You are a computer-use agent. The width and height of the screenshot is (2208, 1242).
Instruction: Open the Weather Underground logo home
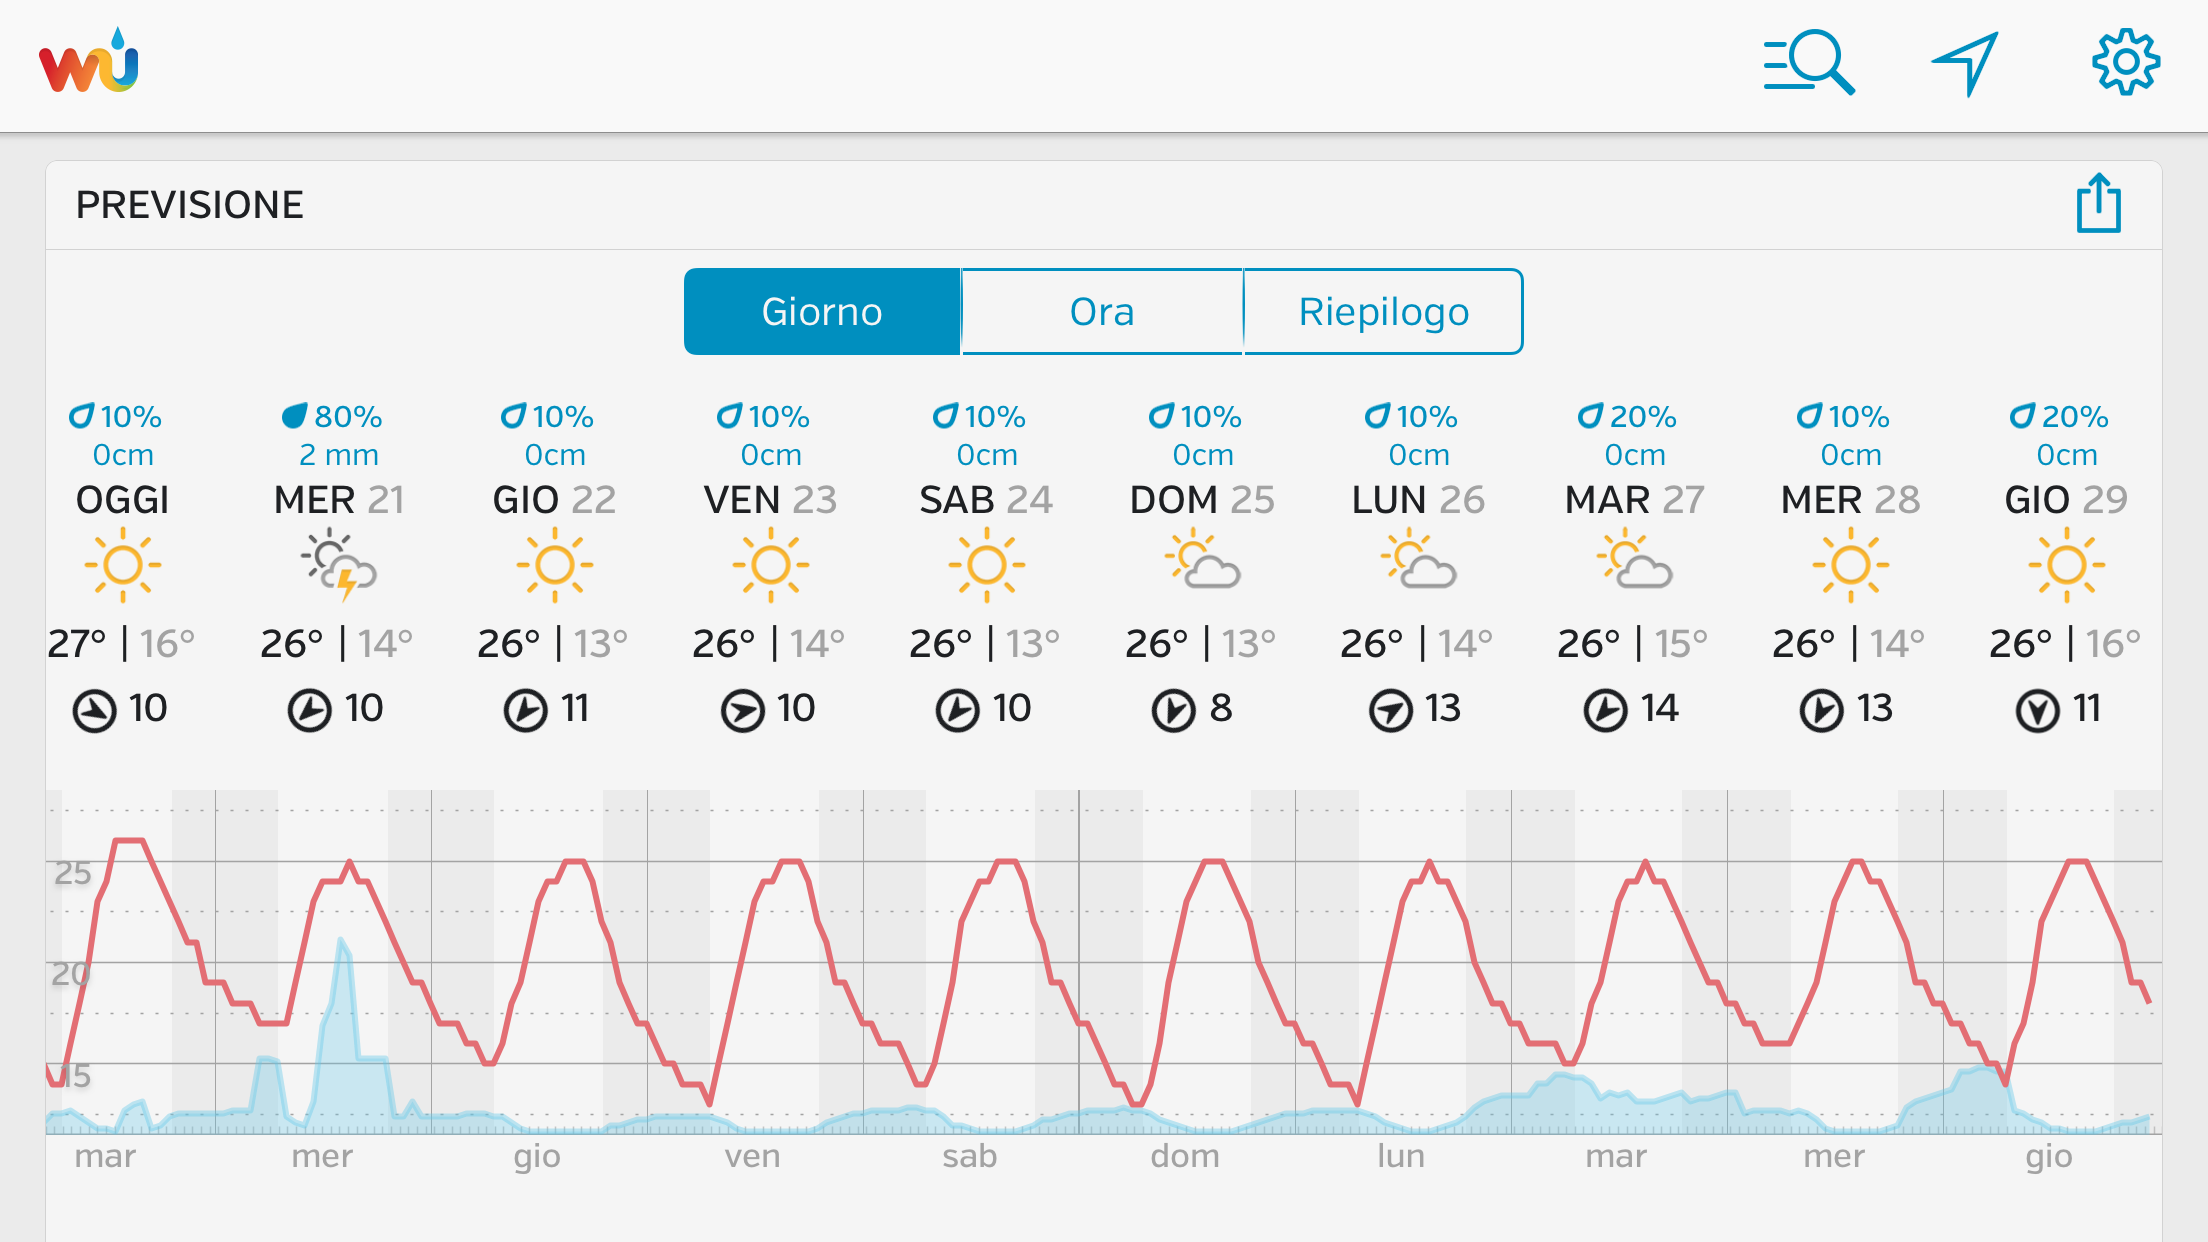(89, 63)
